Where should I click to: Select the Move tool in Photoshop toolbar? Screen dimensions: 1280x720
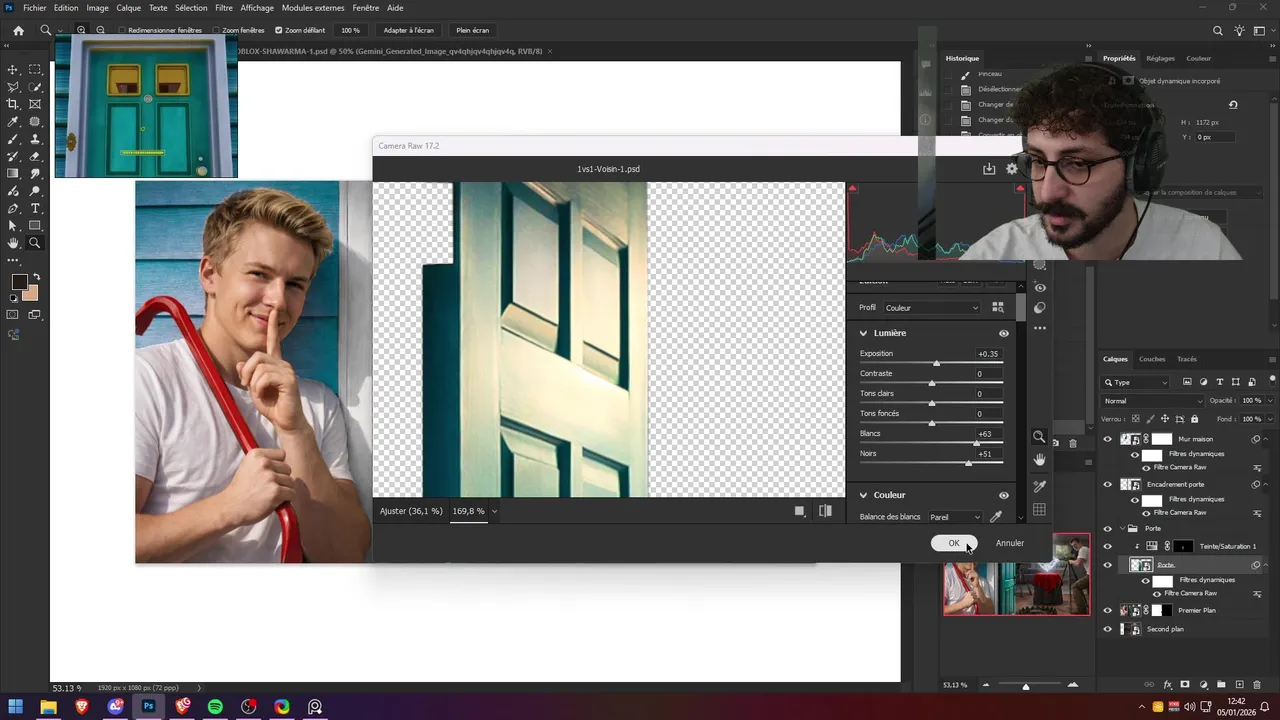click(x=13, y=70)
